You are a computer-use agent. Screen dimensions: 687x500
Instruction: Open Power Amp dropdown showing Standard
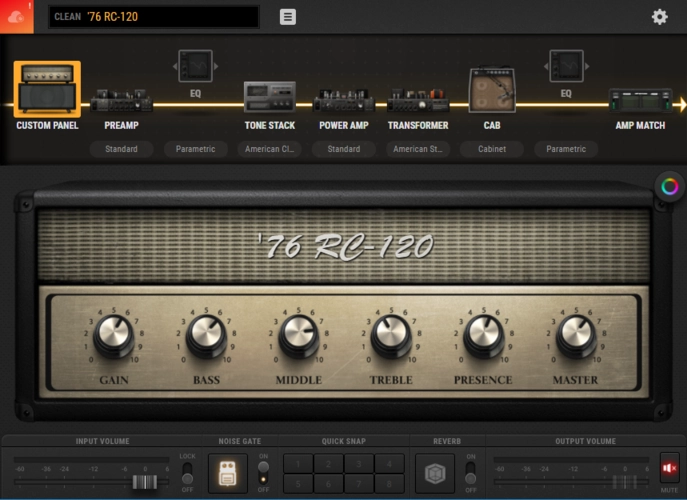click(x=344, y=149)
